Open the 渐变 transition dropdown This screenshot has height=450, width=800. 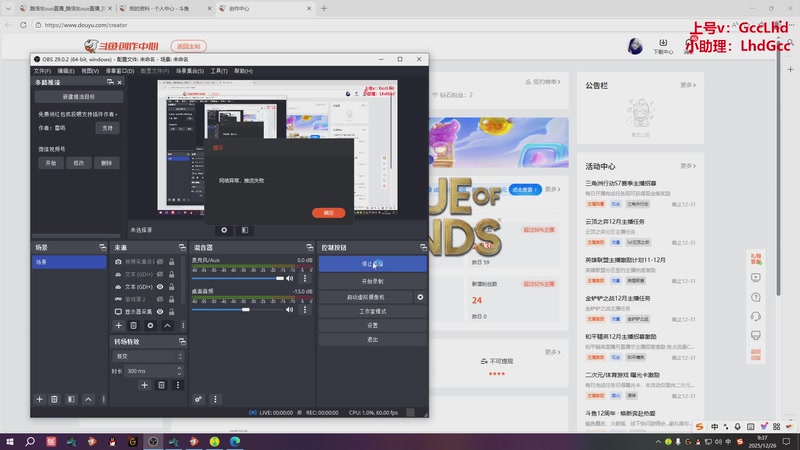[148, 356]
